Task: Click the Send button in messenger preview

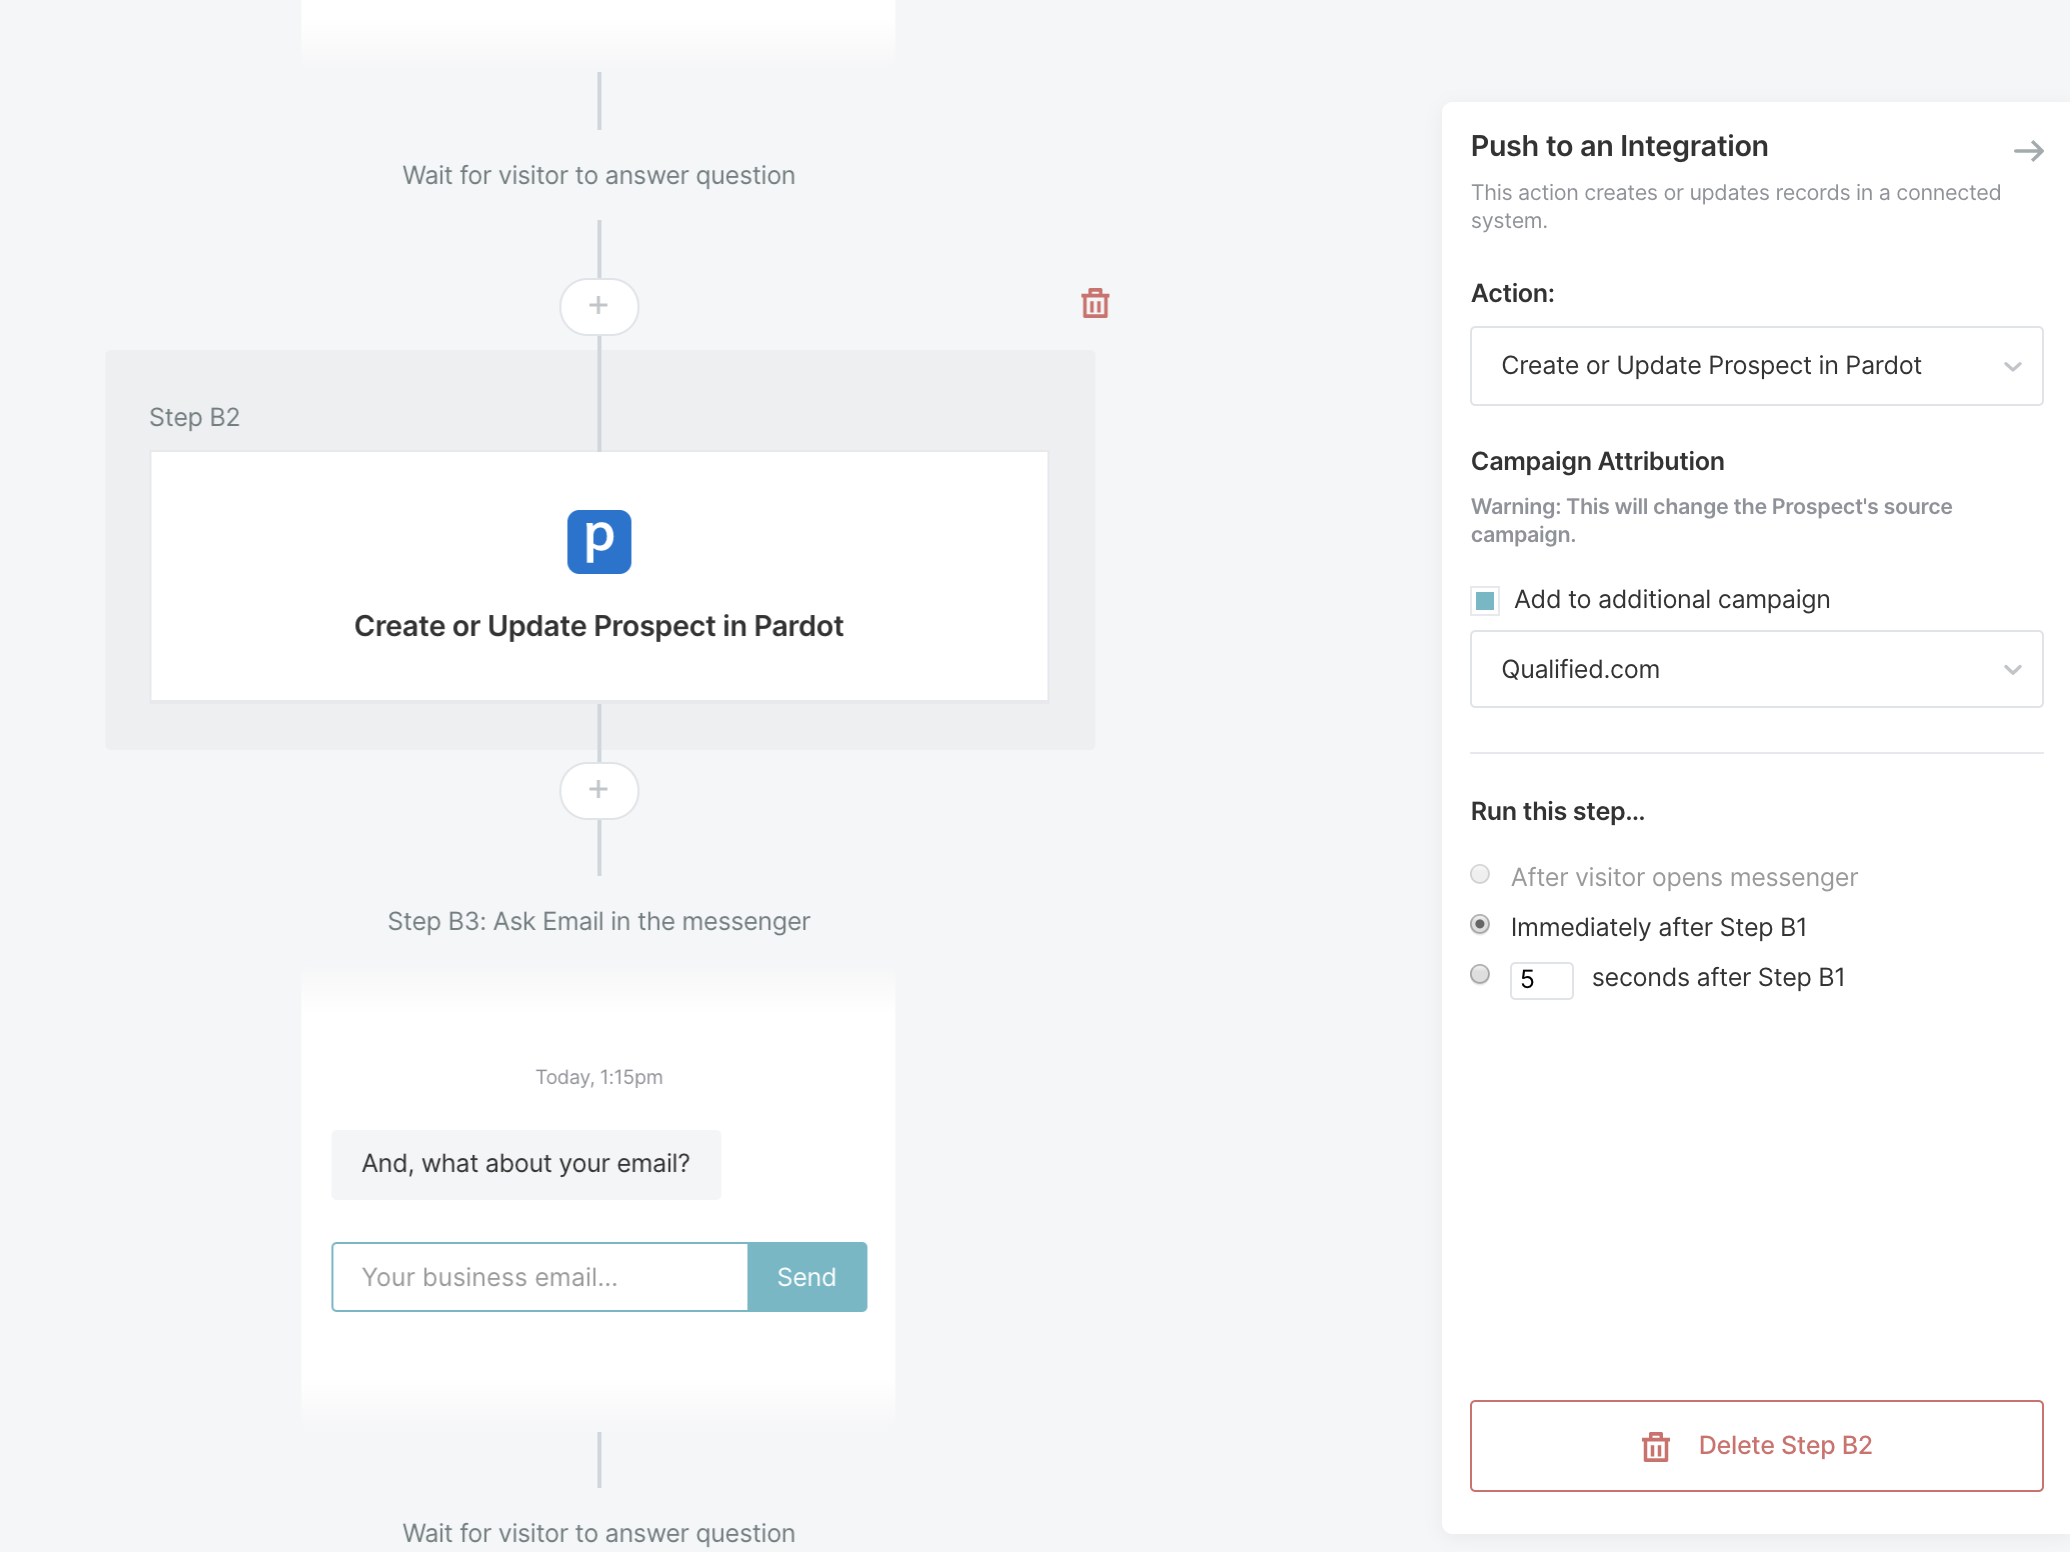Action: pyautogui.click(x=807, y=1277)
